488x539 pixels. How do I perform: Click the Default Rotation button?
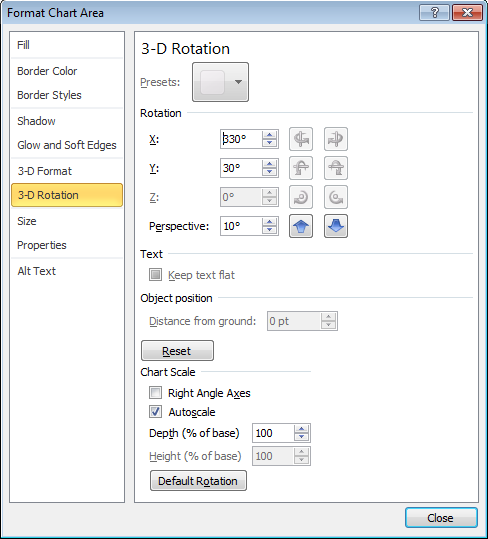(198, 481)
